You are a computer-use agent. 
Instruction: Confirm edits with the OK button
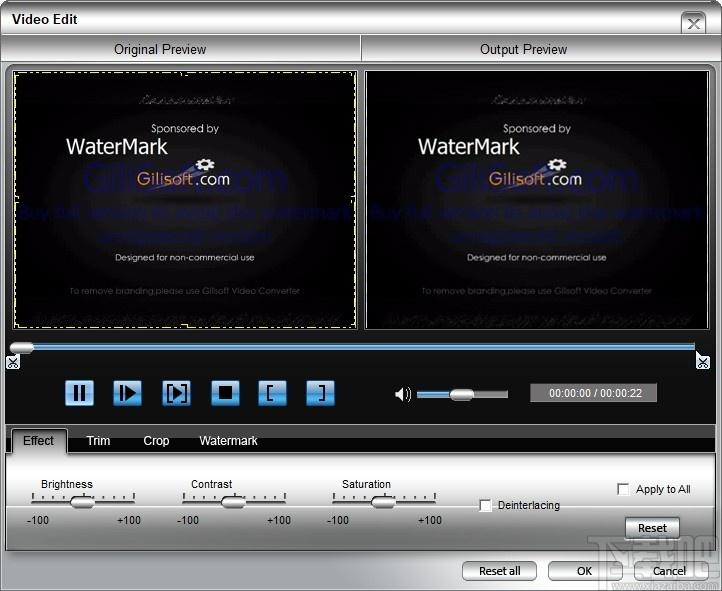click(585, 571)
